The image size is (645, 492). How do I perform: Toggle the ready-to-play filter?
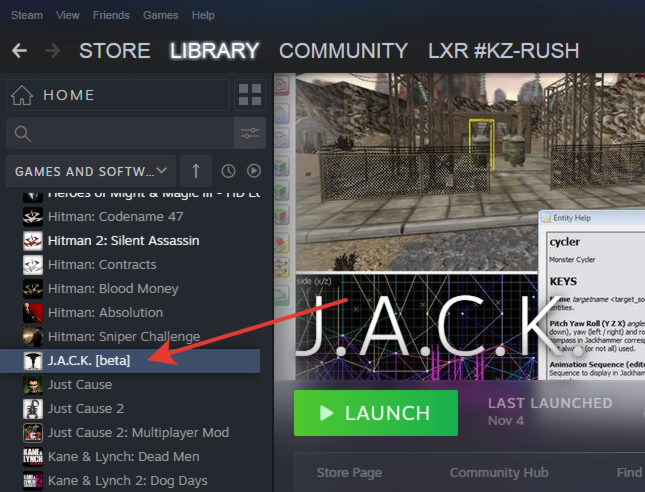pyautogui.click(x=254, y=171)
